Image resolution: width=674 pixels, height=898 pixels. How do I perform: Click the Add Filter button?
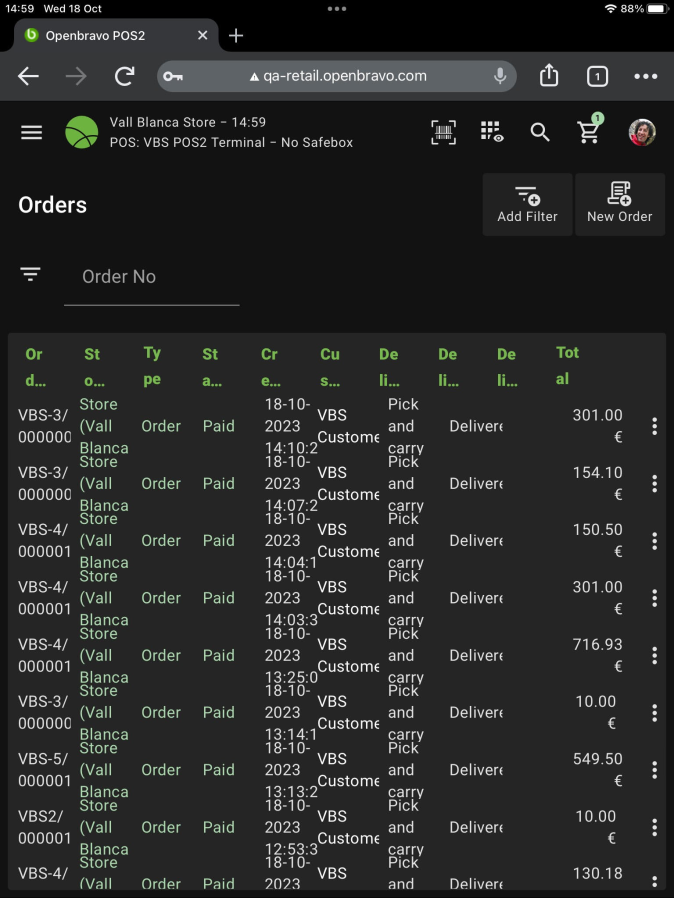pyautogui.click(x=527, y=204)
